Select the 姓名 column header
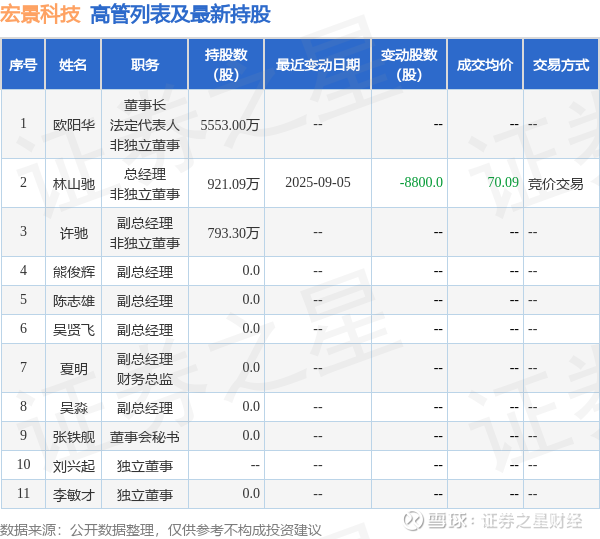 pyautogui.click(x=73, y=64)
